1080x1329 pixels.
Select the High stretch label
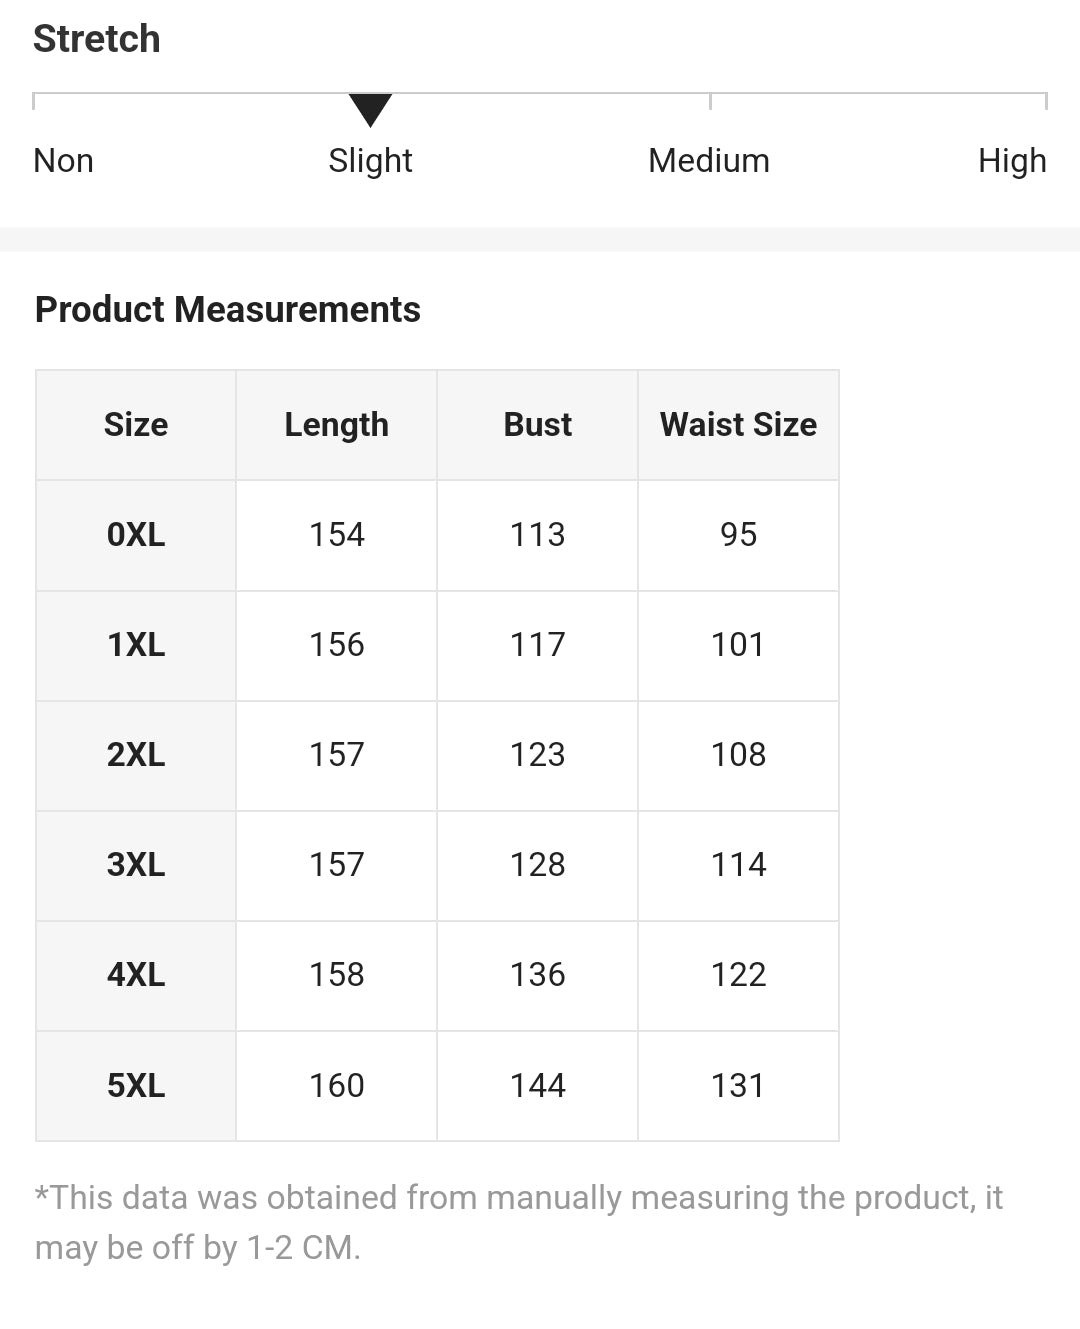1011,161
